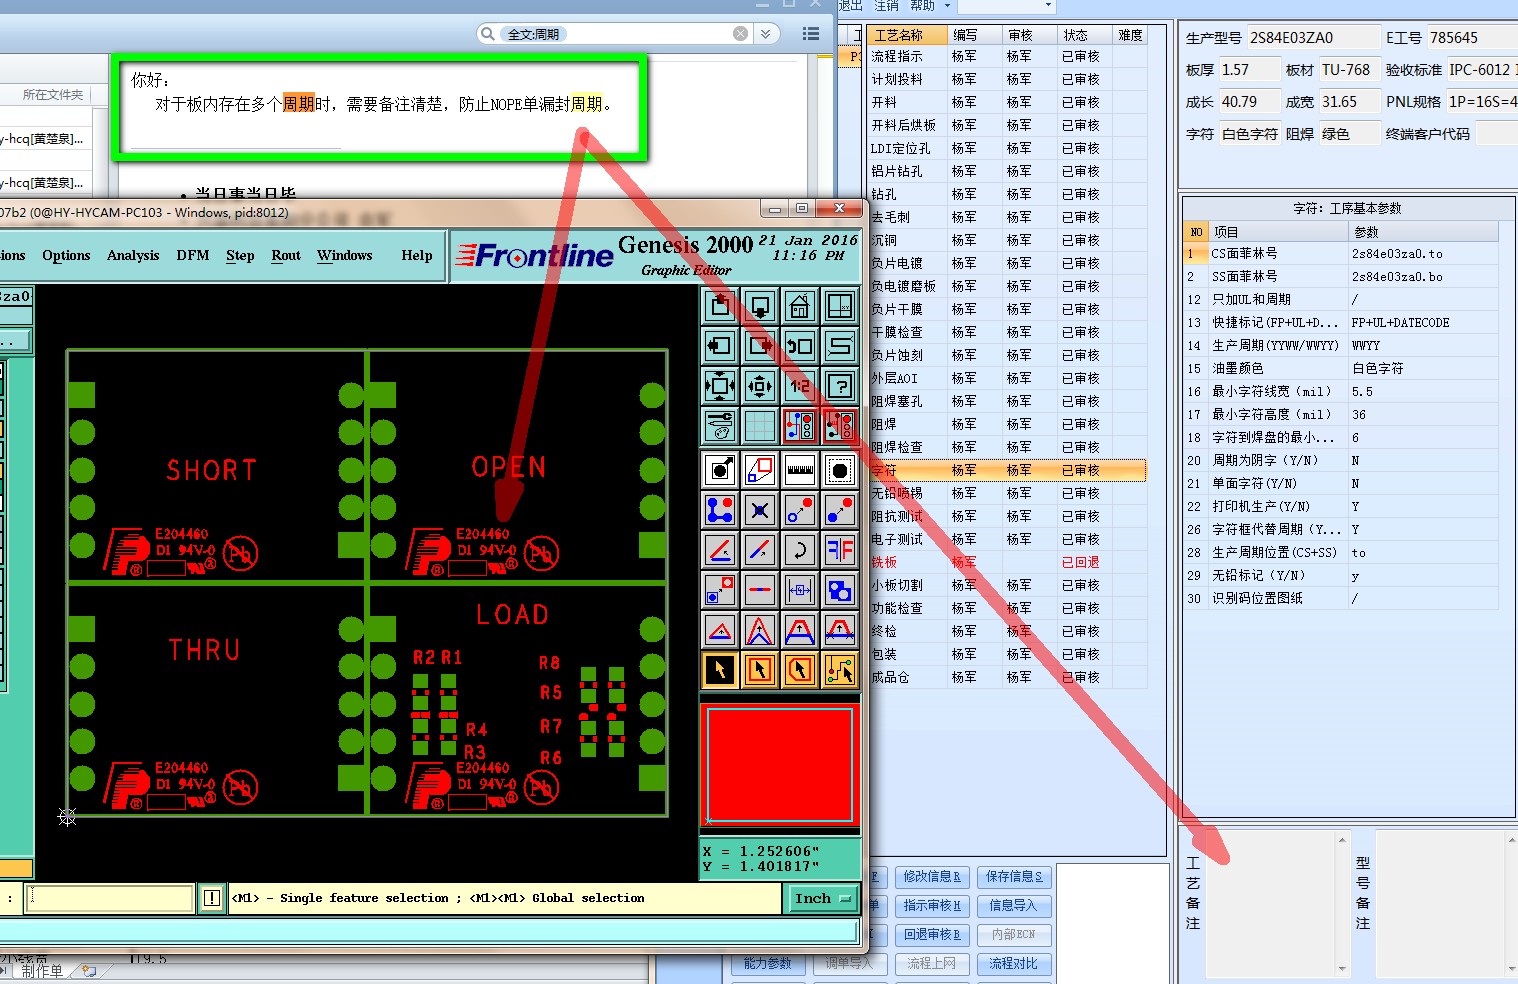The width and height of the screenshot is (1518, 984).
Task: Click scroll-down arrow of 工艺备注 box
Action: pyautogui.click(x=1342, y=968)
